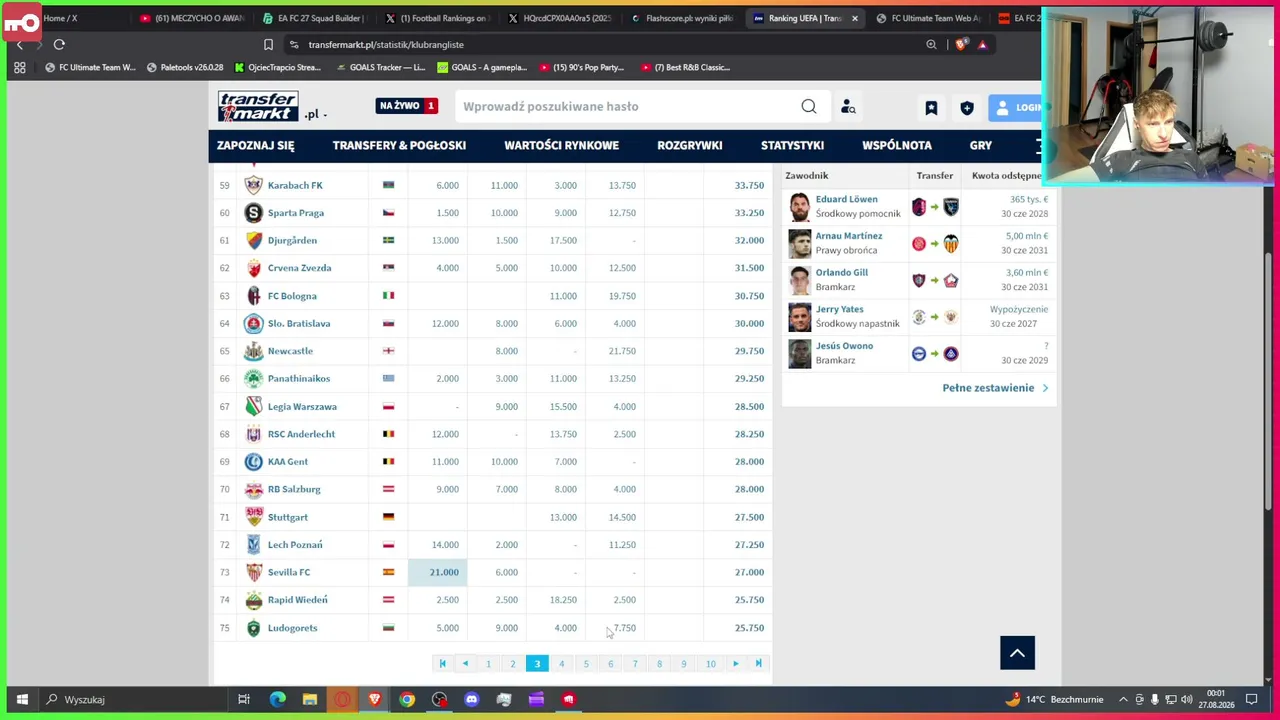Click the Brave Rewards triangle icon
Viewport: 1280px width, 720px height.
[982, 44]
